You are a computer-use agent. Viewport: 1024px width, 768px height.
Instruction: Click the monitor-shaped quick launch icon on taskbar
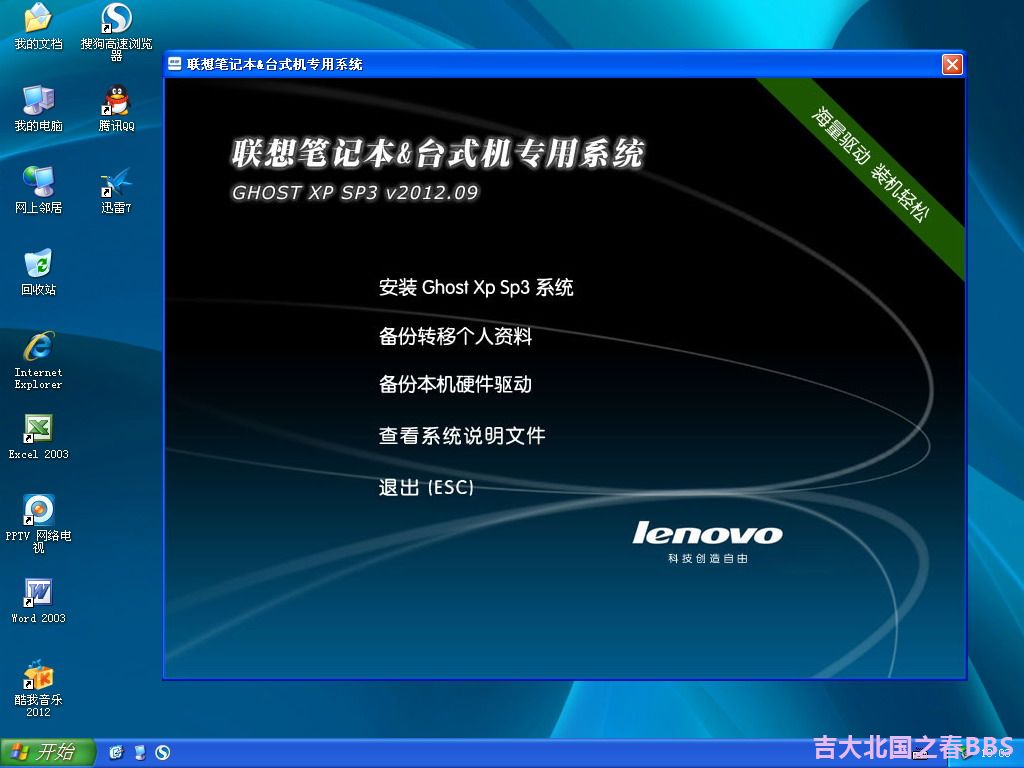(x=140, y=752)
